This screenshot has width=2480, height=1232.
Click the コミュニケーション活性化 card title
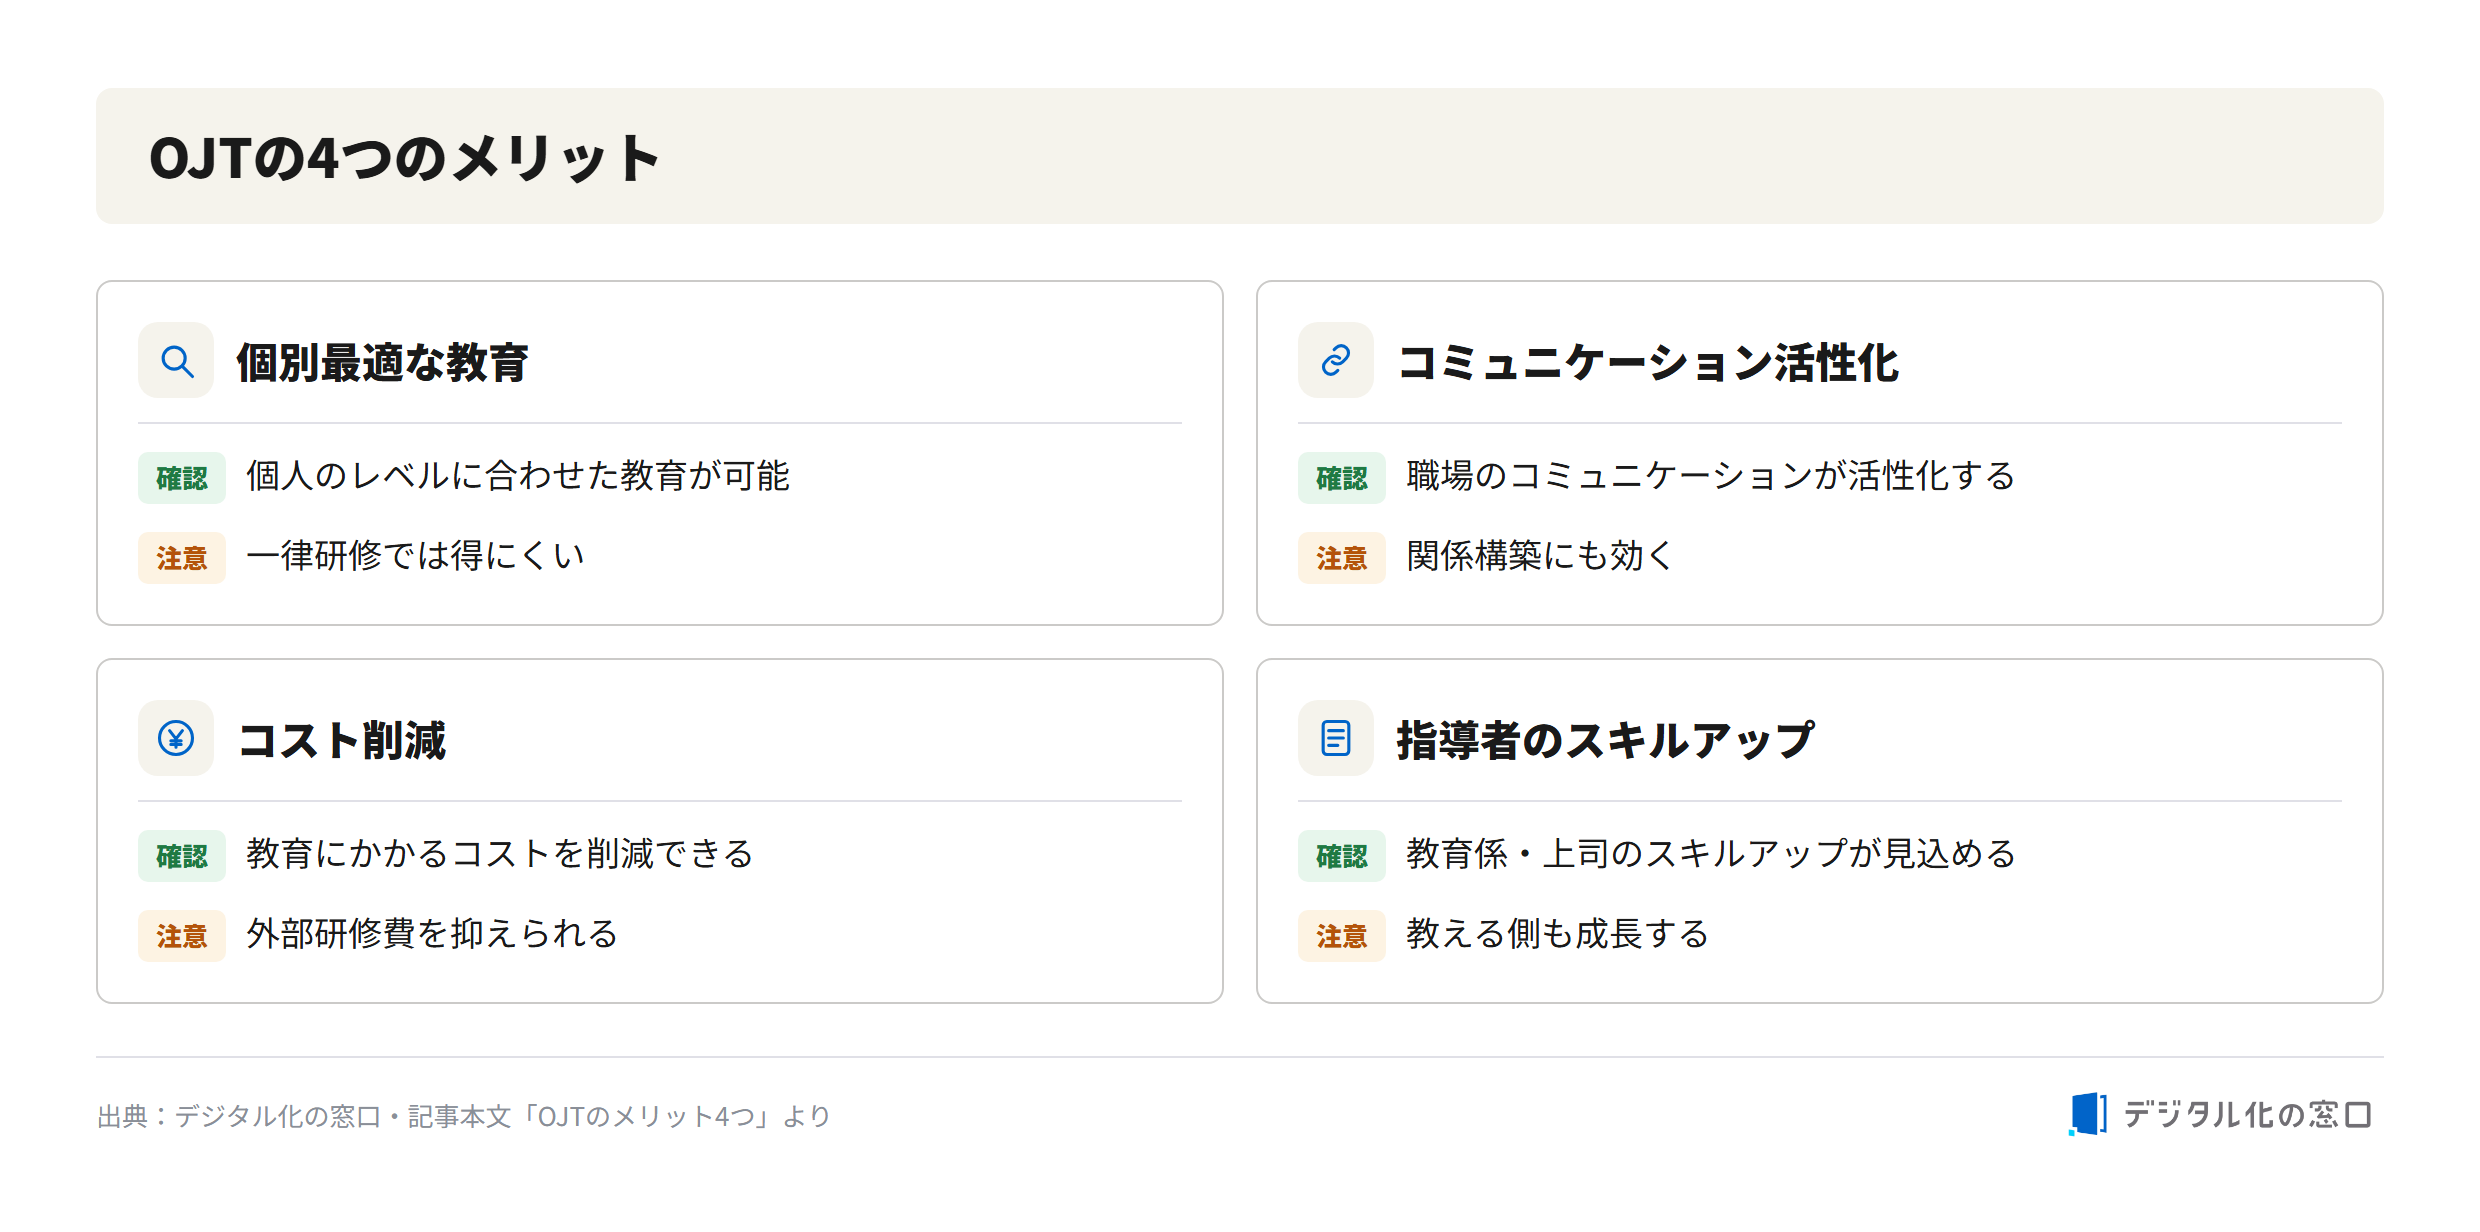[x=1648, y=362]
